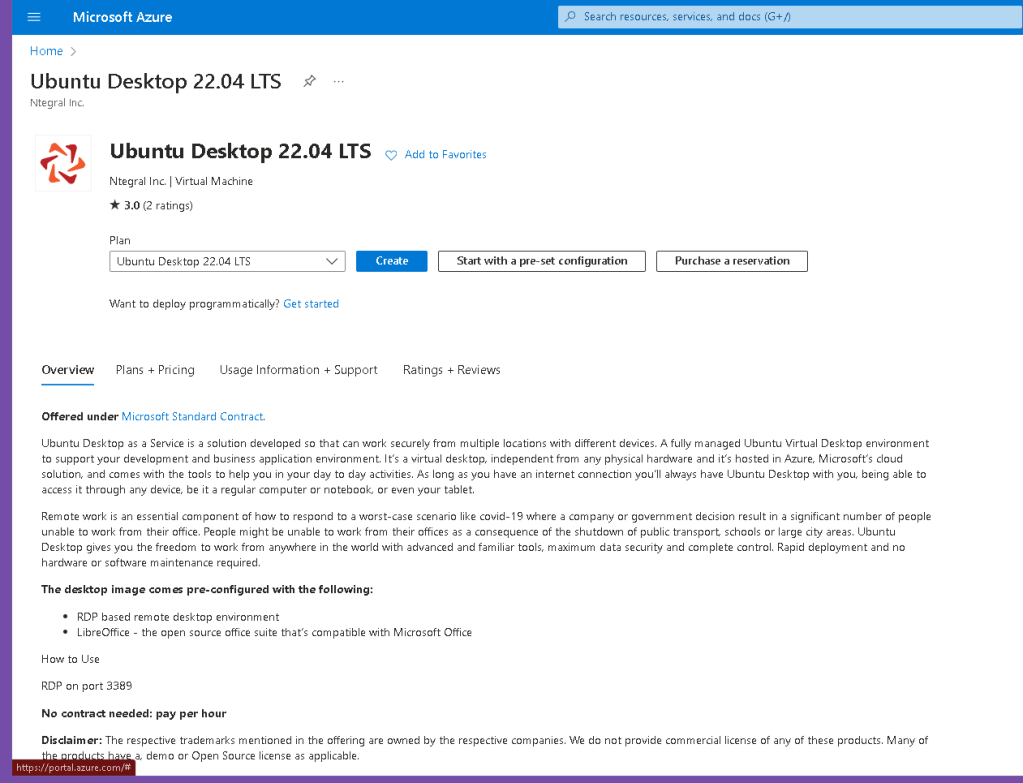The height and width of the screenshot is (783, 1023).
Task: Open the Get started link
Action: coord(311,304)
